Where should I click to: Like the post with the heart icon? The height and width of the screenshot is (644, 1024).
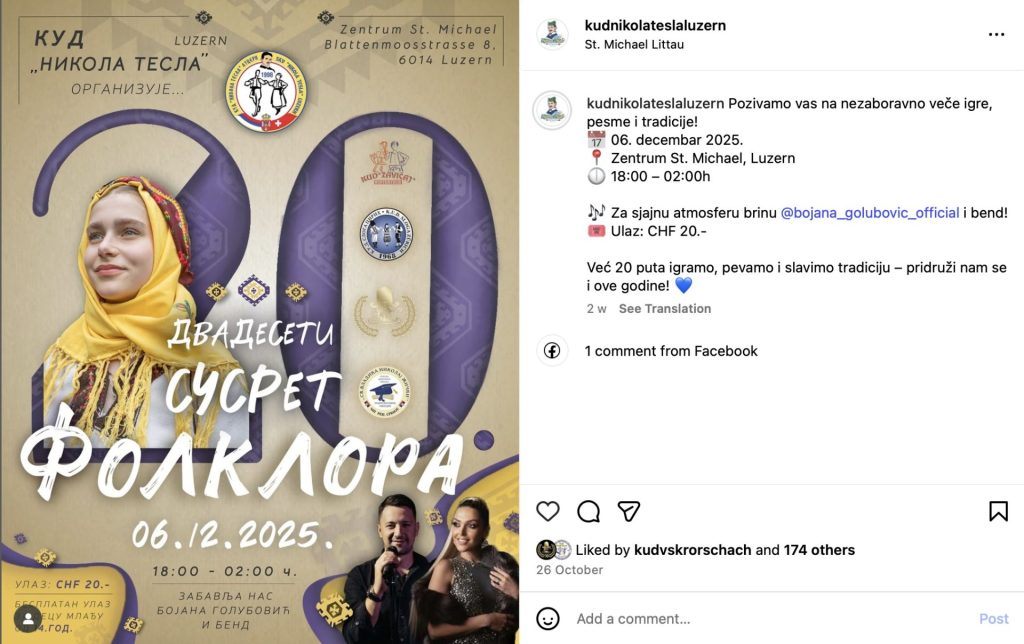pos(548,511)
